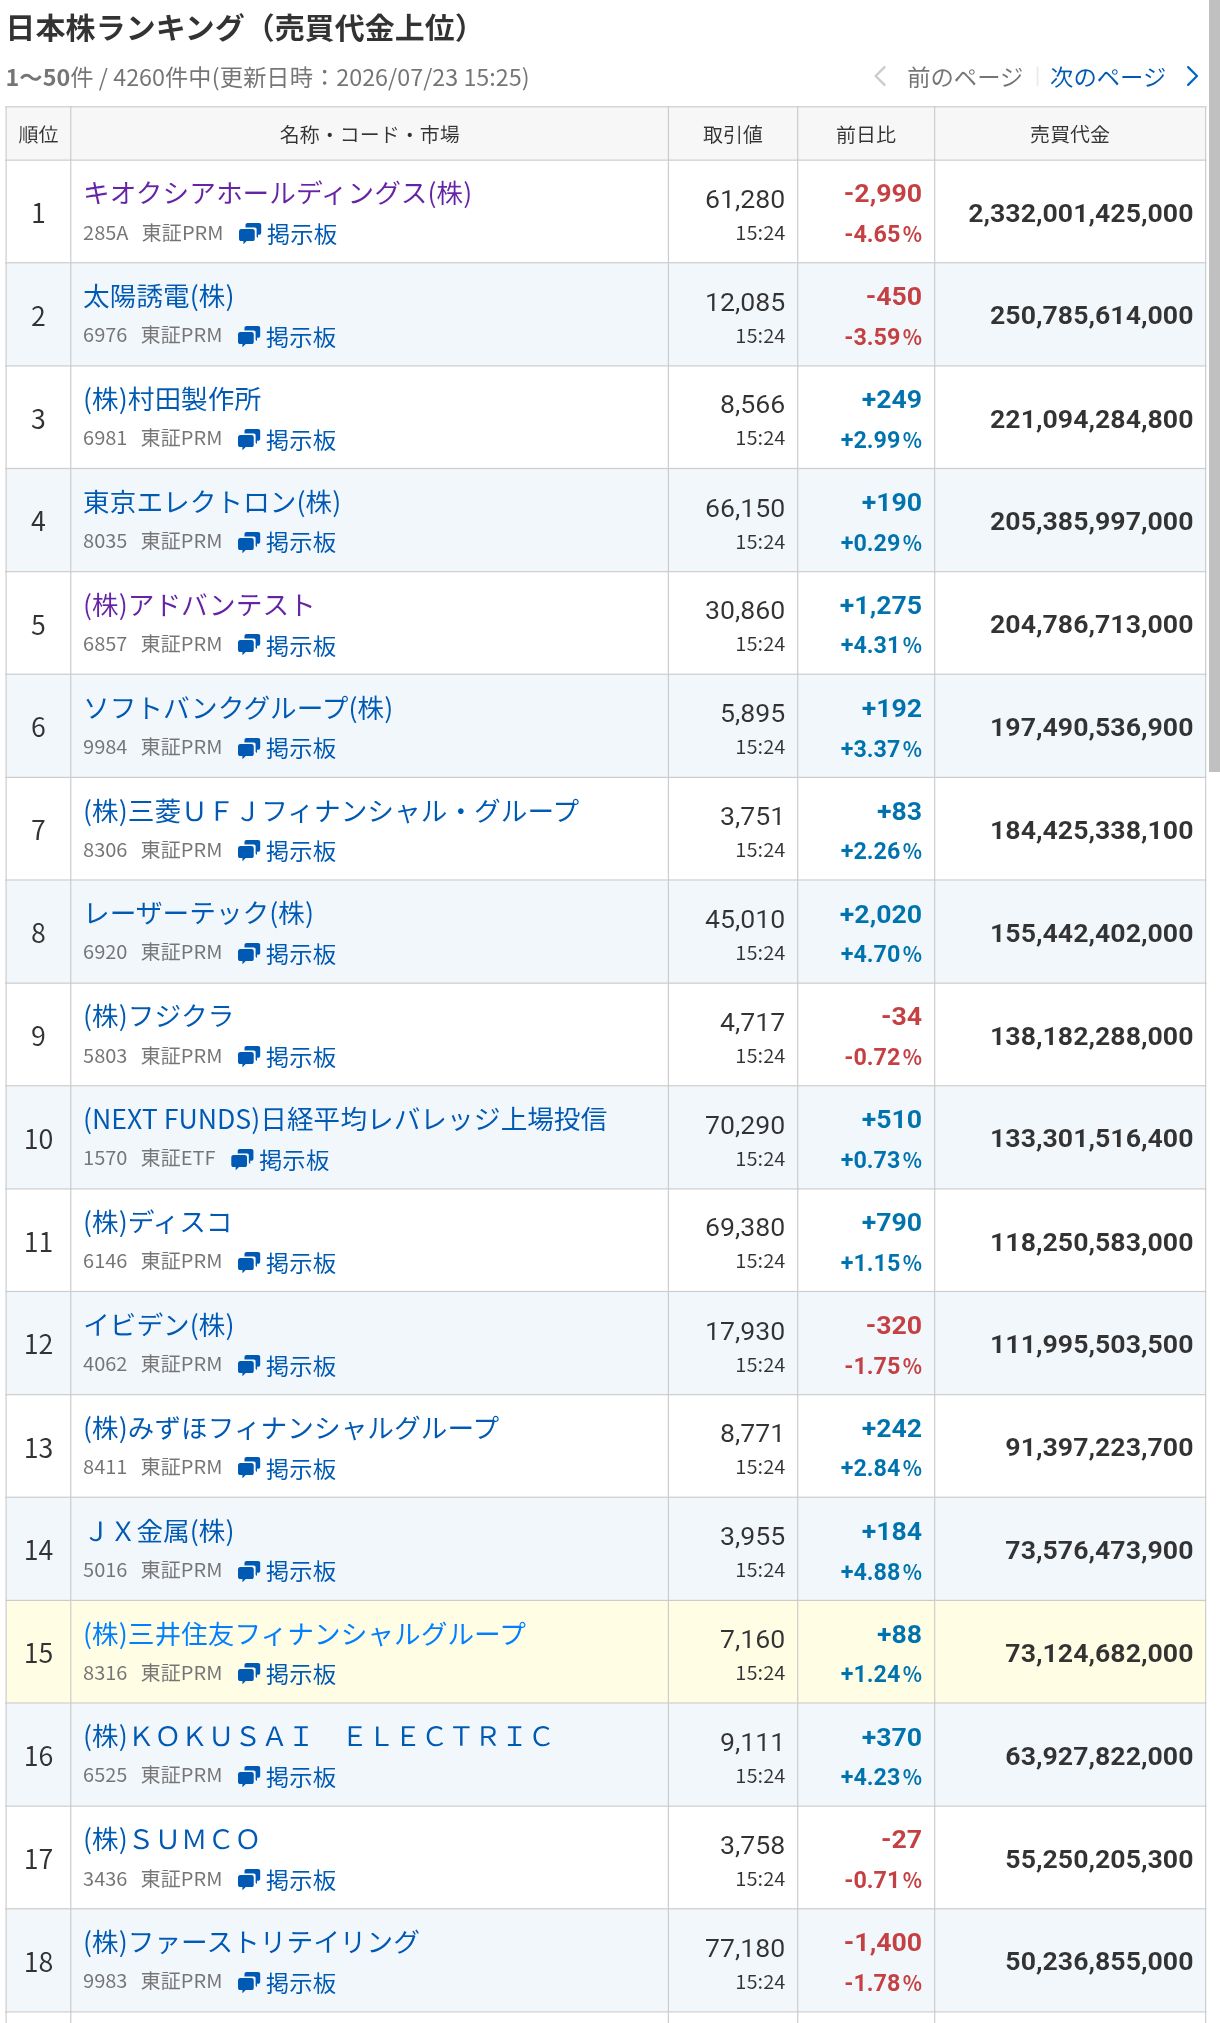
Task: Click rank number 15 cell
Action: pyautogui.click(x=38, y=1653)
